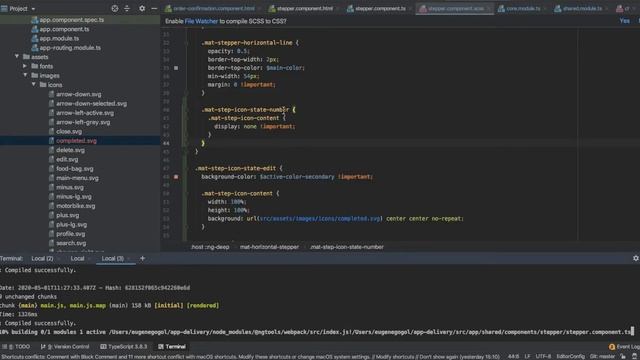
Task: Click $main-color gutter color swatch
Action: coord(176,68)
